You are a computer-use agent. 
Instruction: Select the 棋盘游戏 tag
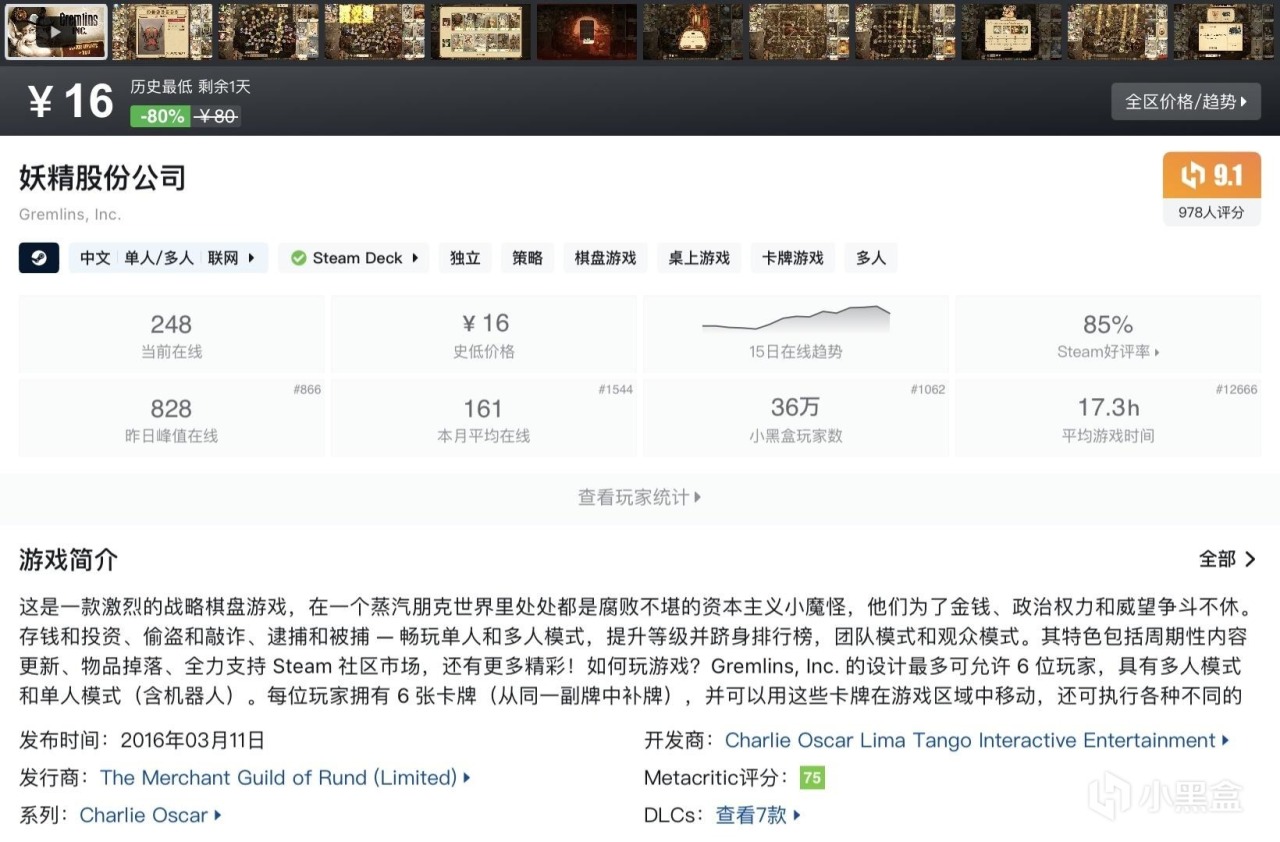605,258
